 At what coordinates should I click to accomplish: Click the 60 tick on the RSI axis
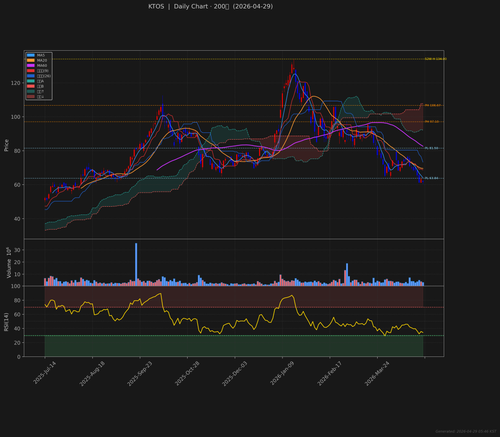click(17, 315)
